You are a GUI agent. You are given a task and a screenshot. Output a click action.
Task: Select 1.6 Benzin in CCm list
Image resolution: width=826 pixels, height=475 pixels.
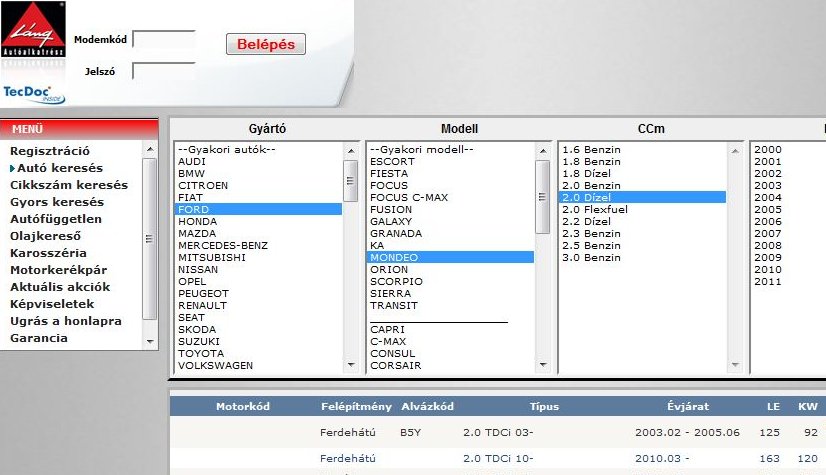[642, 150]
